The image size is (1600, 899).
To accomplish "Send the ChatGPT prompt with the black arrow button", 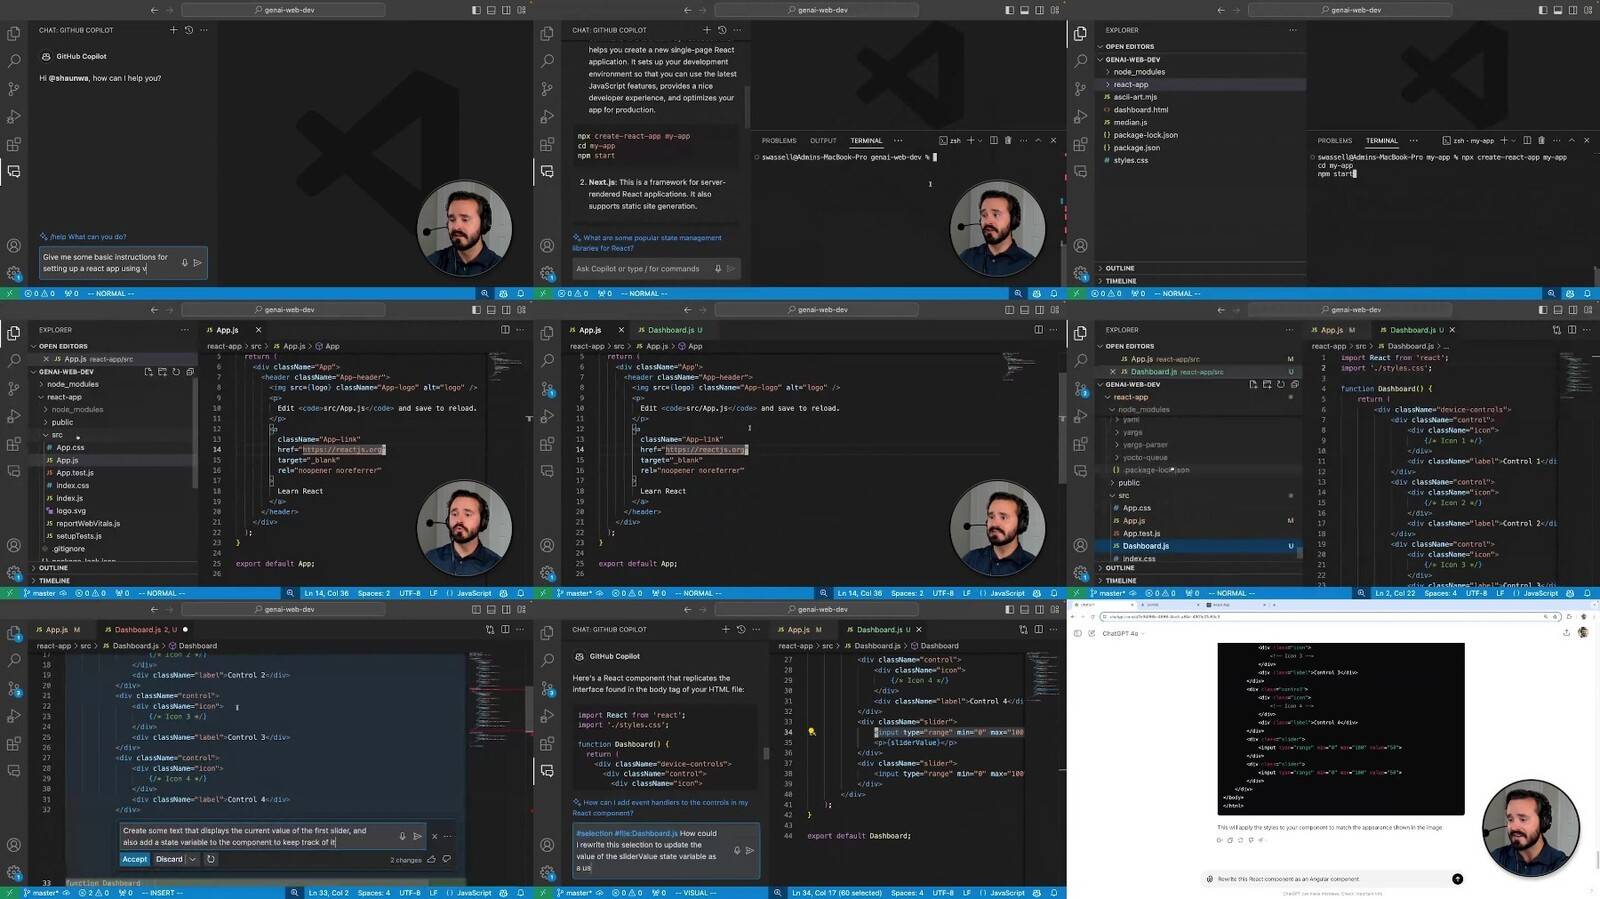I will (1457, 879).
